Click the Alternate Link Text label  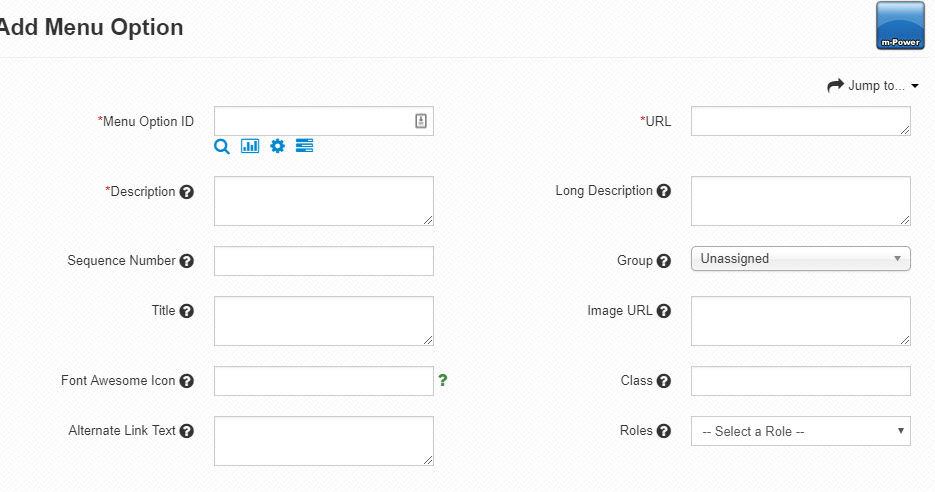[122, 431]
